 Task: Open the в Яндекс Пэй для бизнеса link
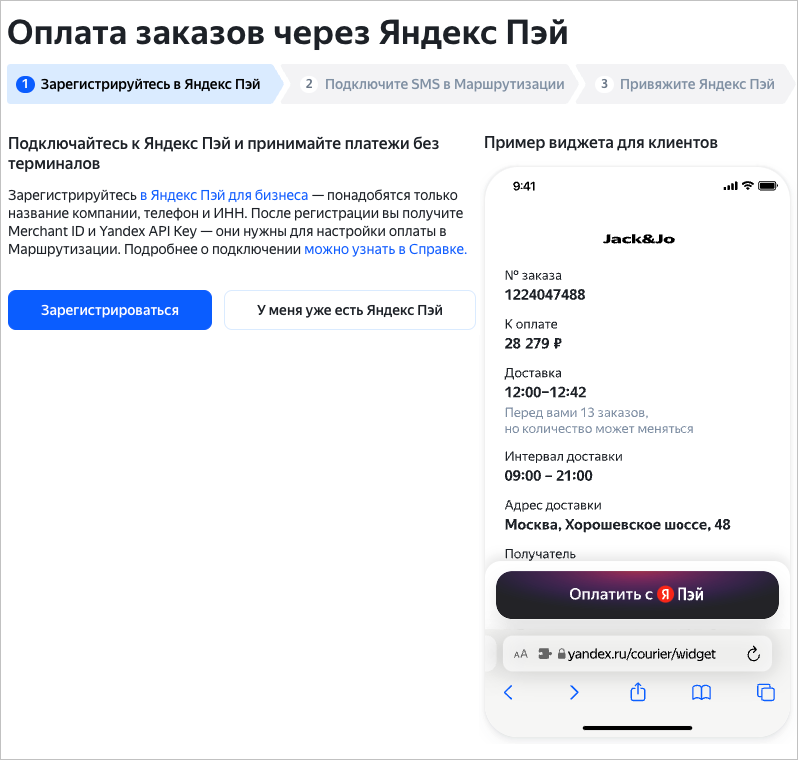click(x=224, y=195)
